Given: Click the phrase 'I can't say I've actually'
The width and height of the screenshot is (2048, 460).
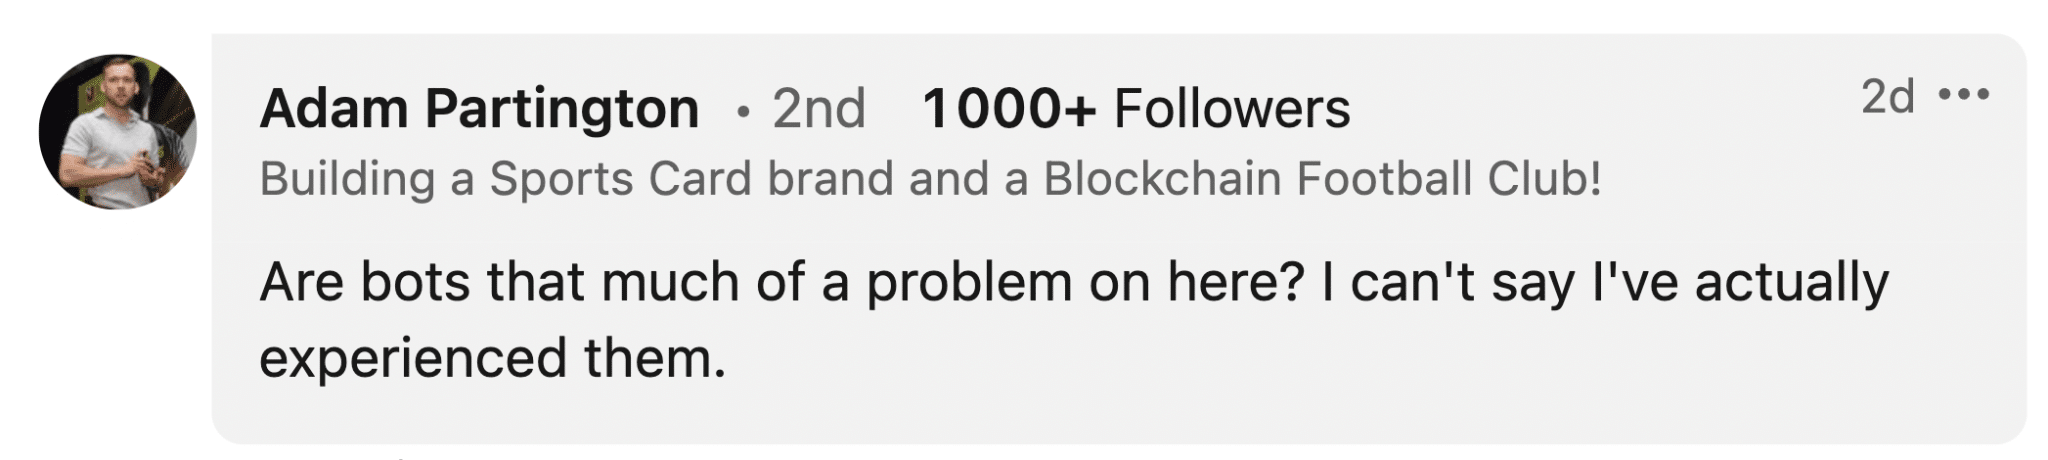Looking at the screenshot, I should coord(1605,282).
